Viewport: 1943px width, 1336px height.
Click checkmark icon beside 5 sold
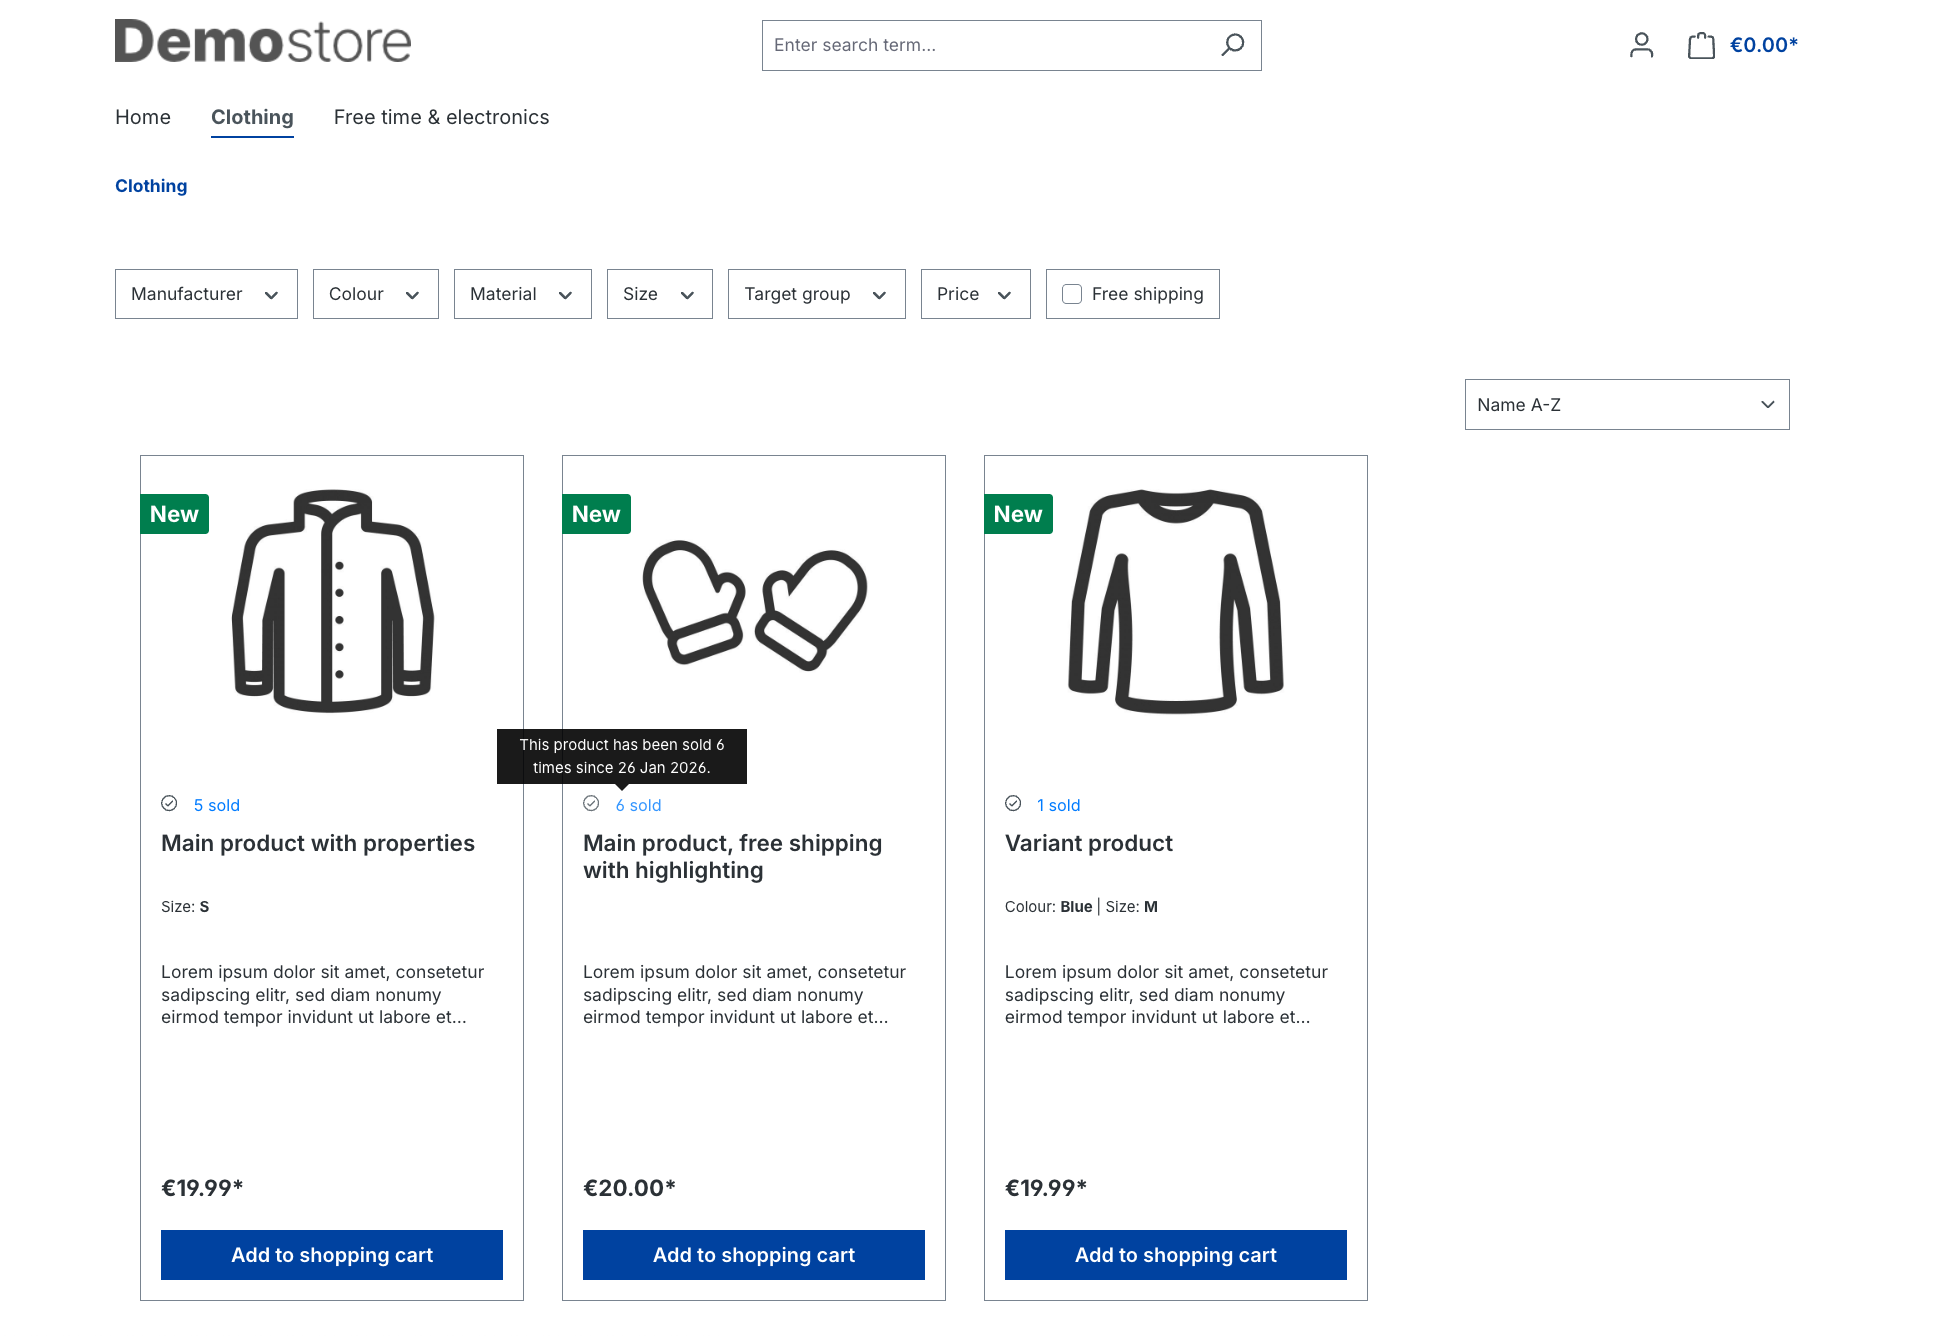[170, 804]
